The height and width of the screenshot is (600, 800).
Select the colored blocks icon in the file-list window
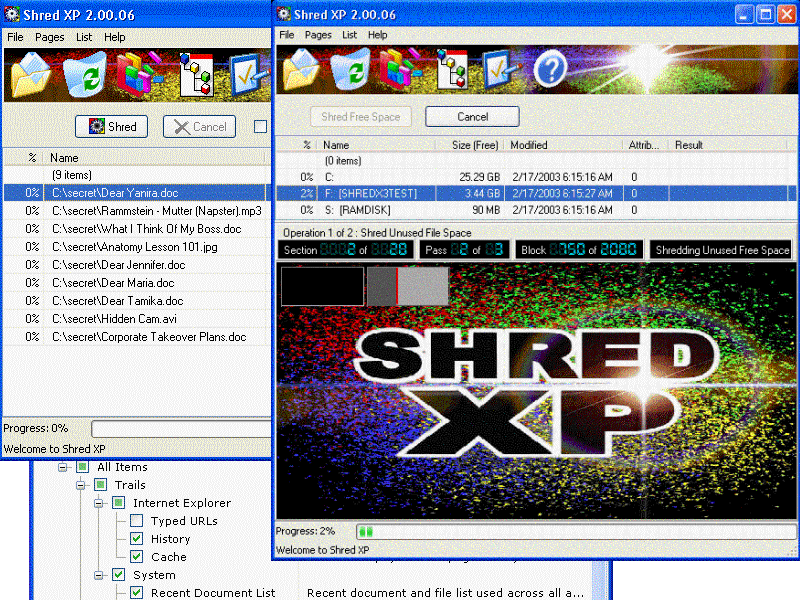139,76
